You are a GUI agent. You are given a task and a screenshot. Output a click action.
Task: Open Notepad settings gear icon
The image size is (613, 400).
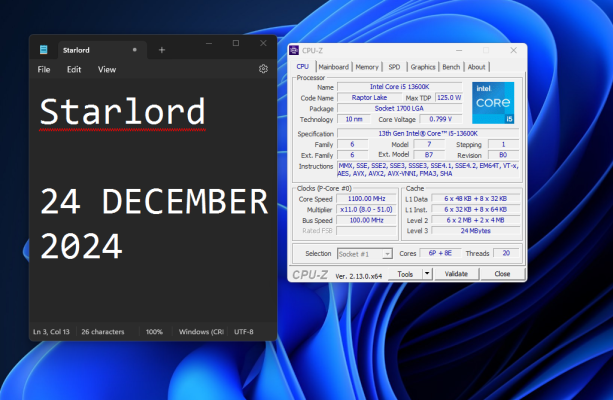click(x=263, y=69)
